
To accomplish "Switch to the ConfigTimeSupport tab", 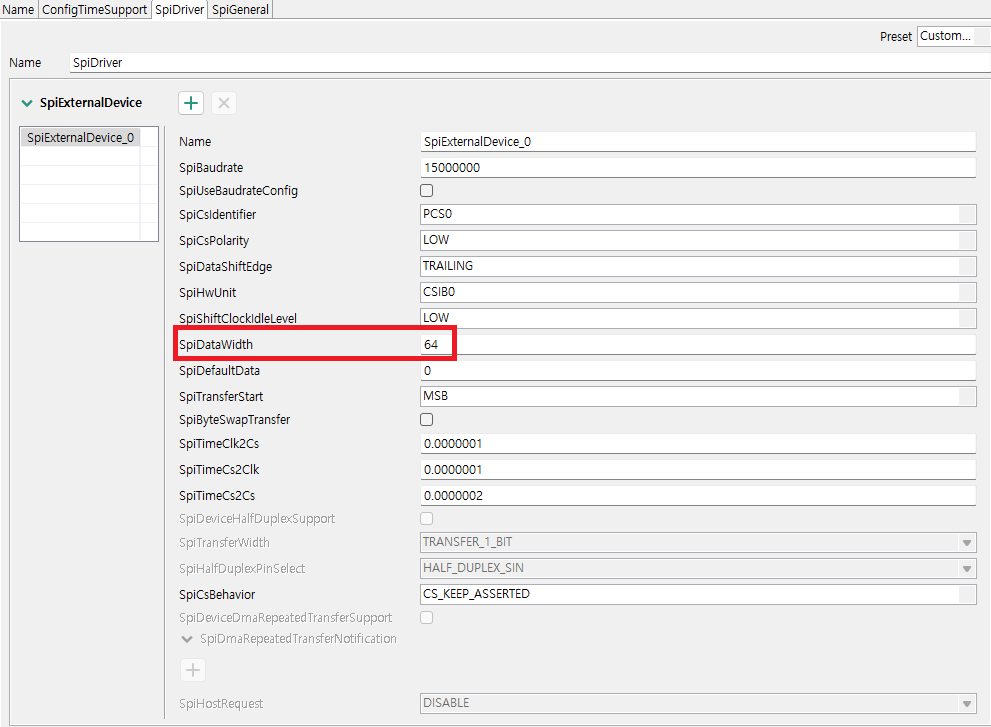I will click(95, 9).
